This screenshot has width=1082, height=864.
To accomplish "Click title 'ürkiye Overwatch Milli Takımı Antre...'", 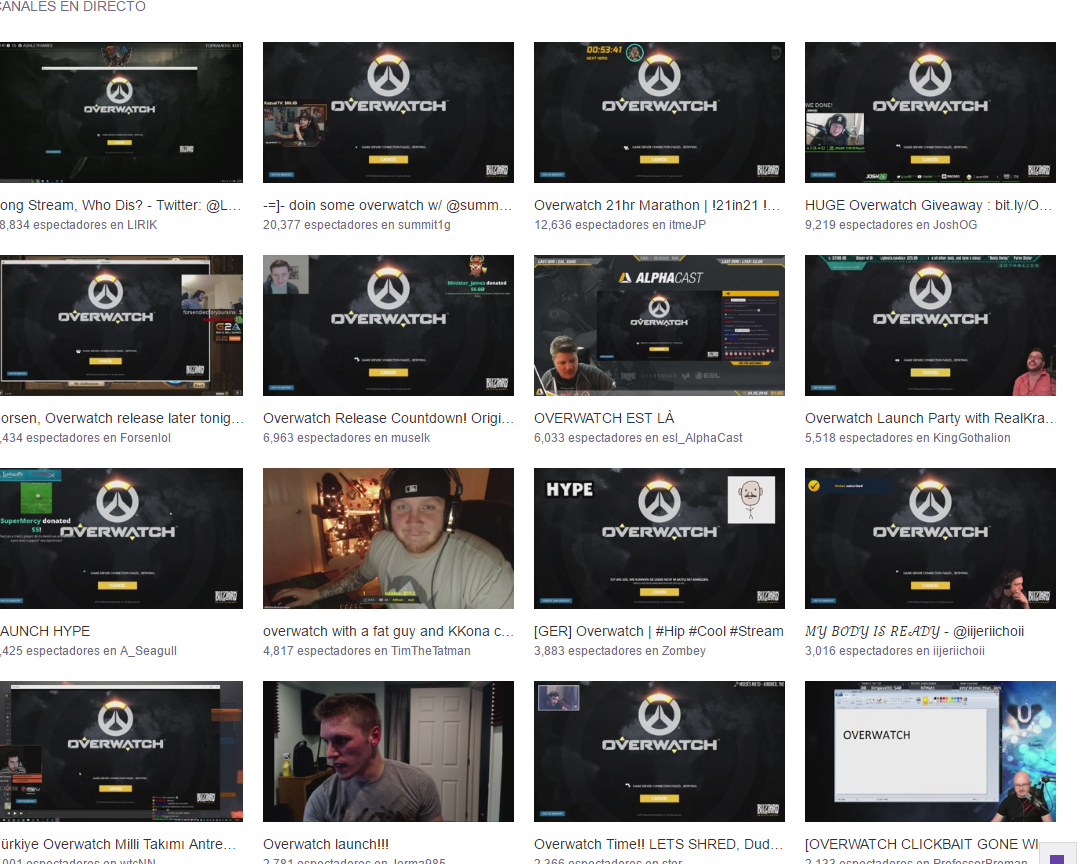I will 119,844.
